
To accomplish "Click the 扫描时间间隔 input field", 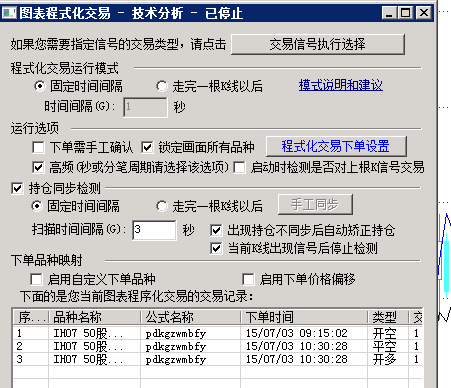I will 154,230.
